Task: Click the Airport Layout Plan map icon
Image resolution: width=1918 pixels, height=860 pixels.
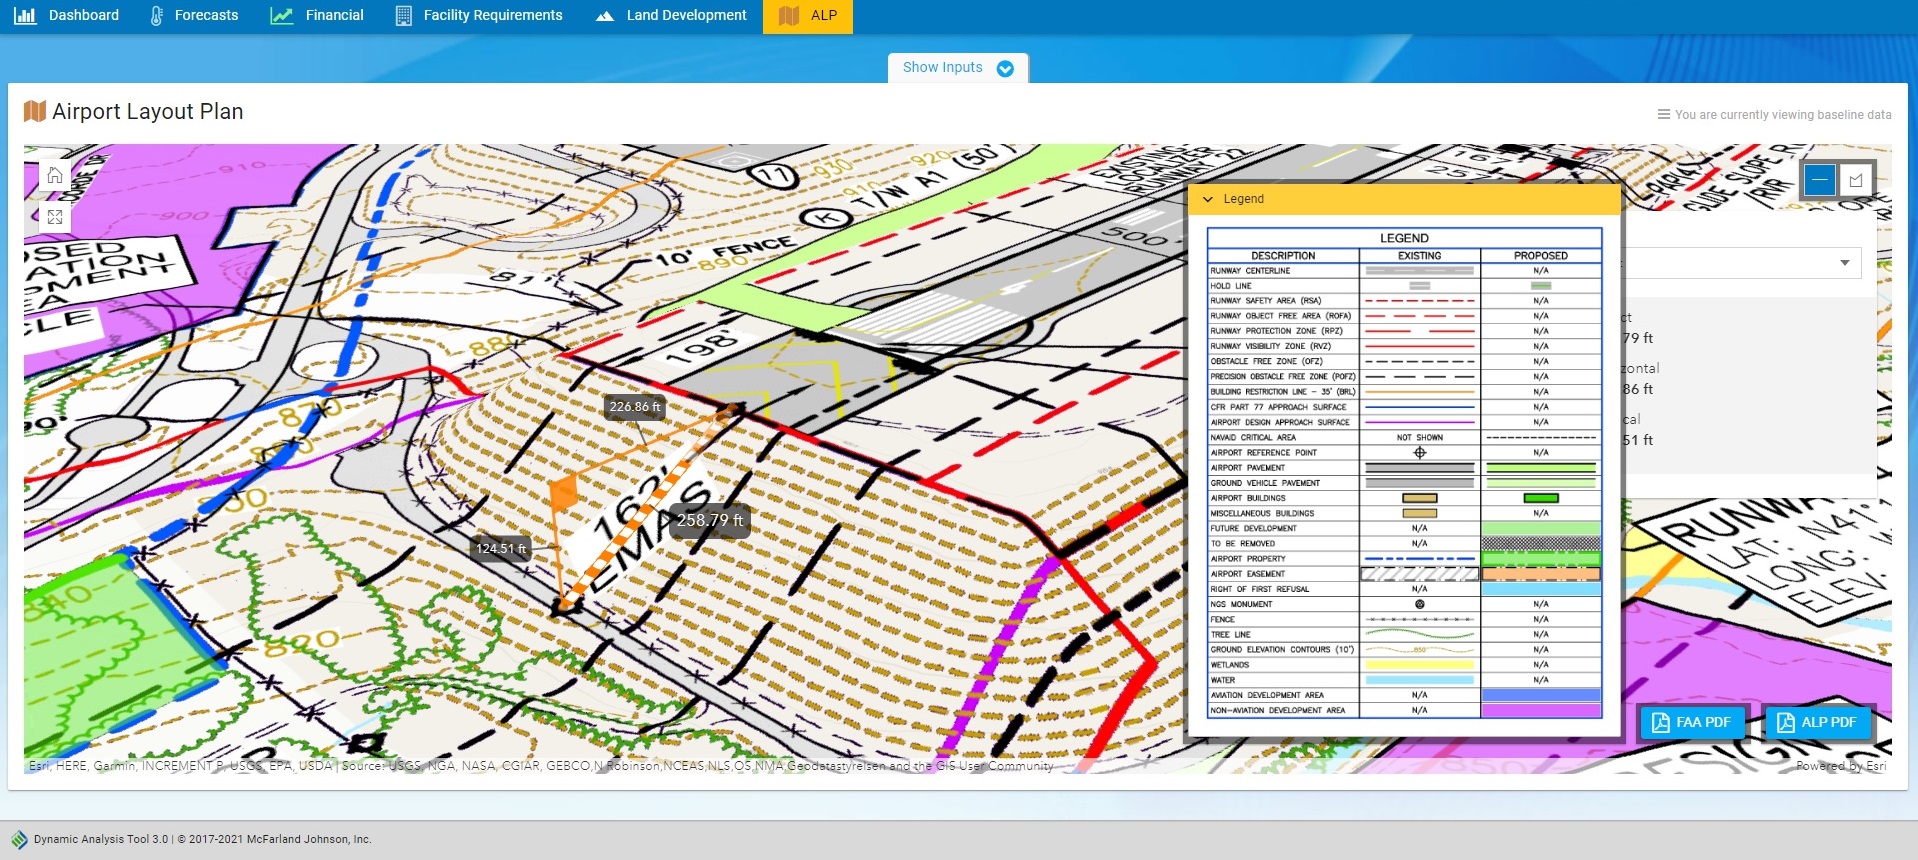Action: point(35,111)
